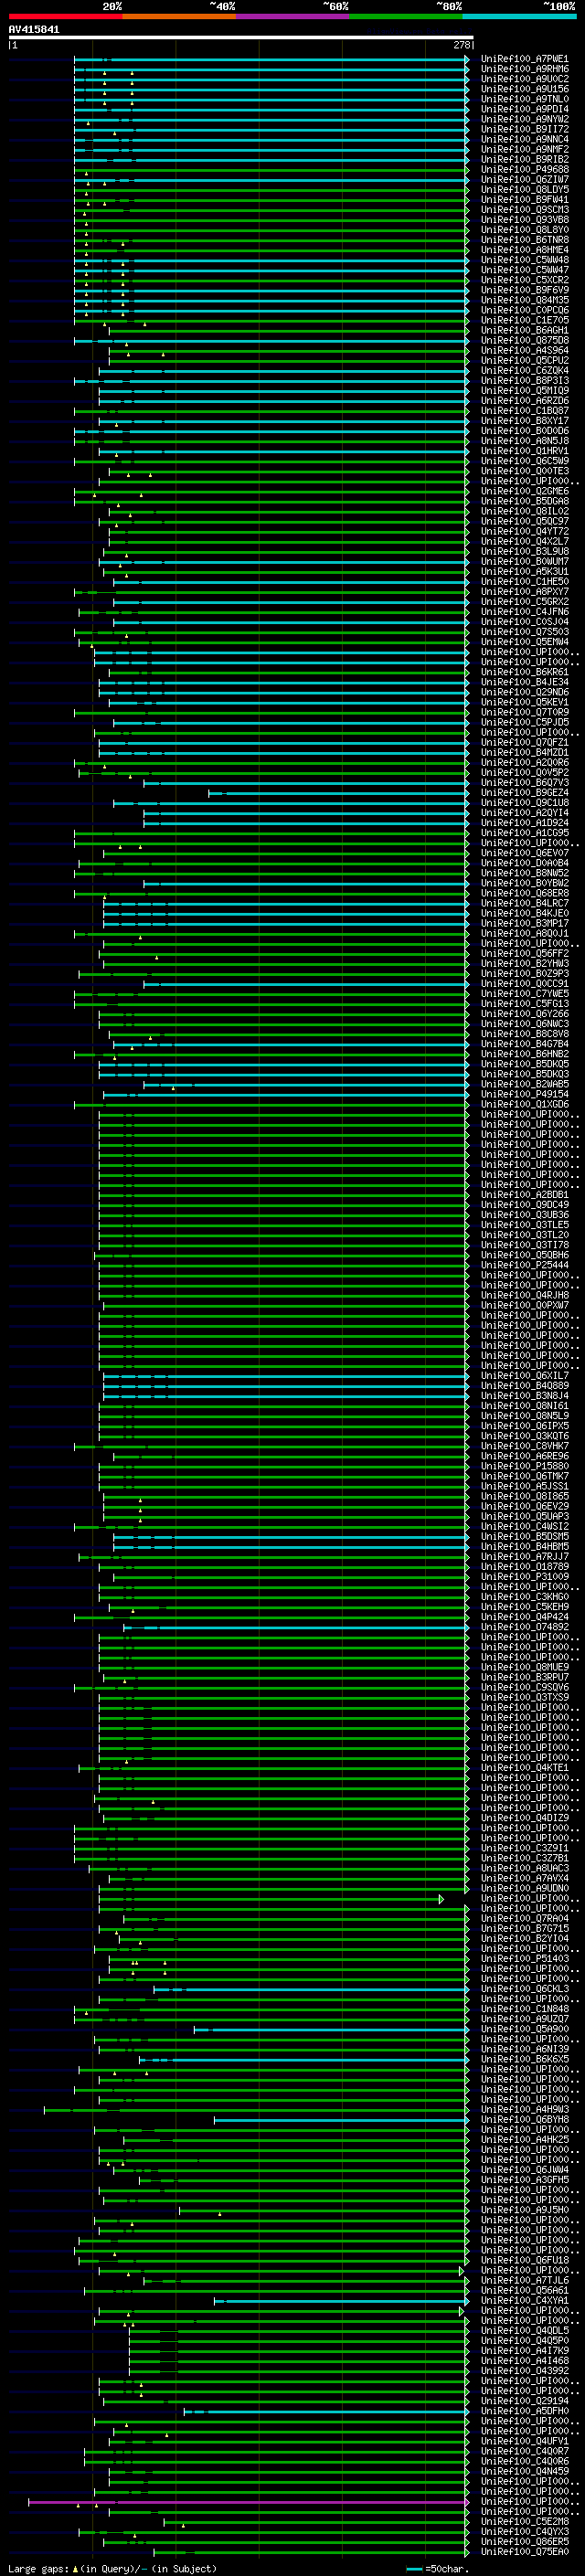
Task: Select the UniRef100_A8HME4 label
Action: (524, 250)
